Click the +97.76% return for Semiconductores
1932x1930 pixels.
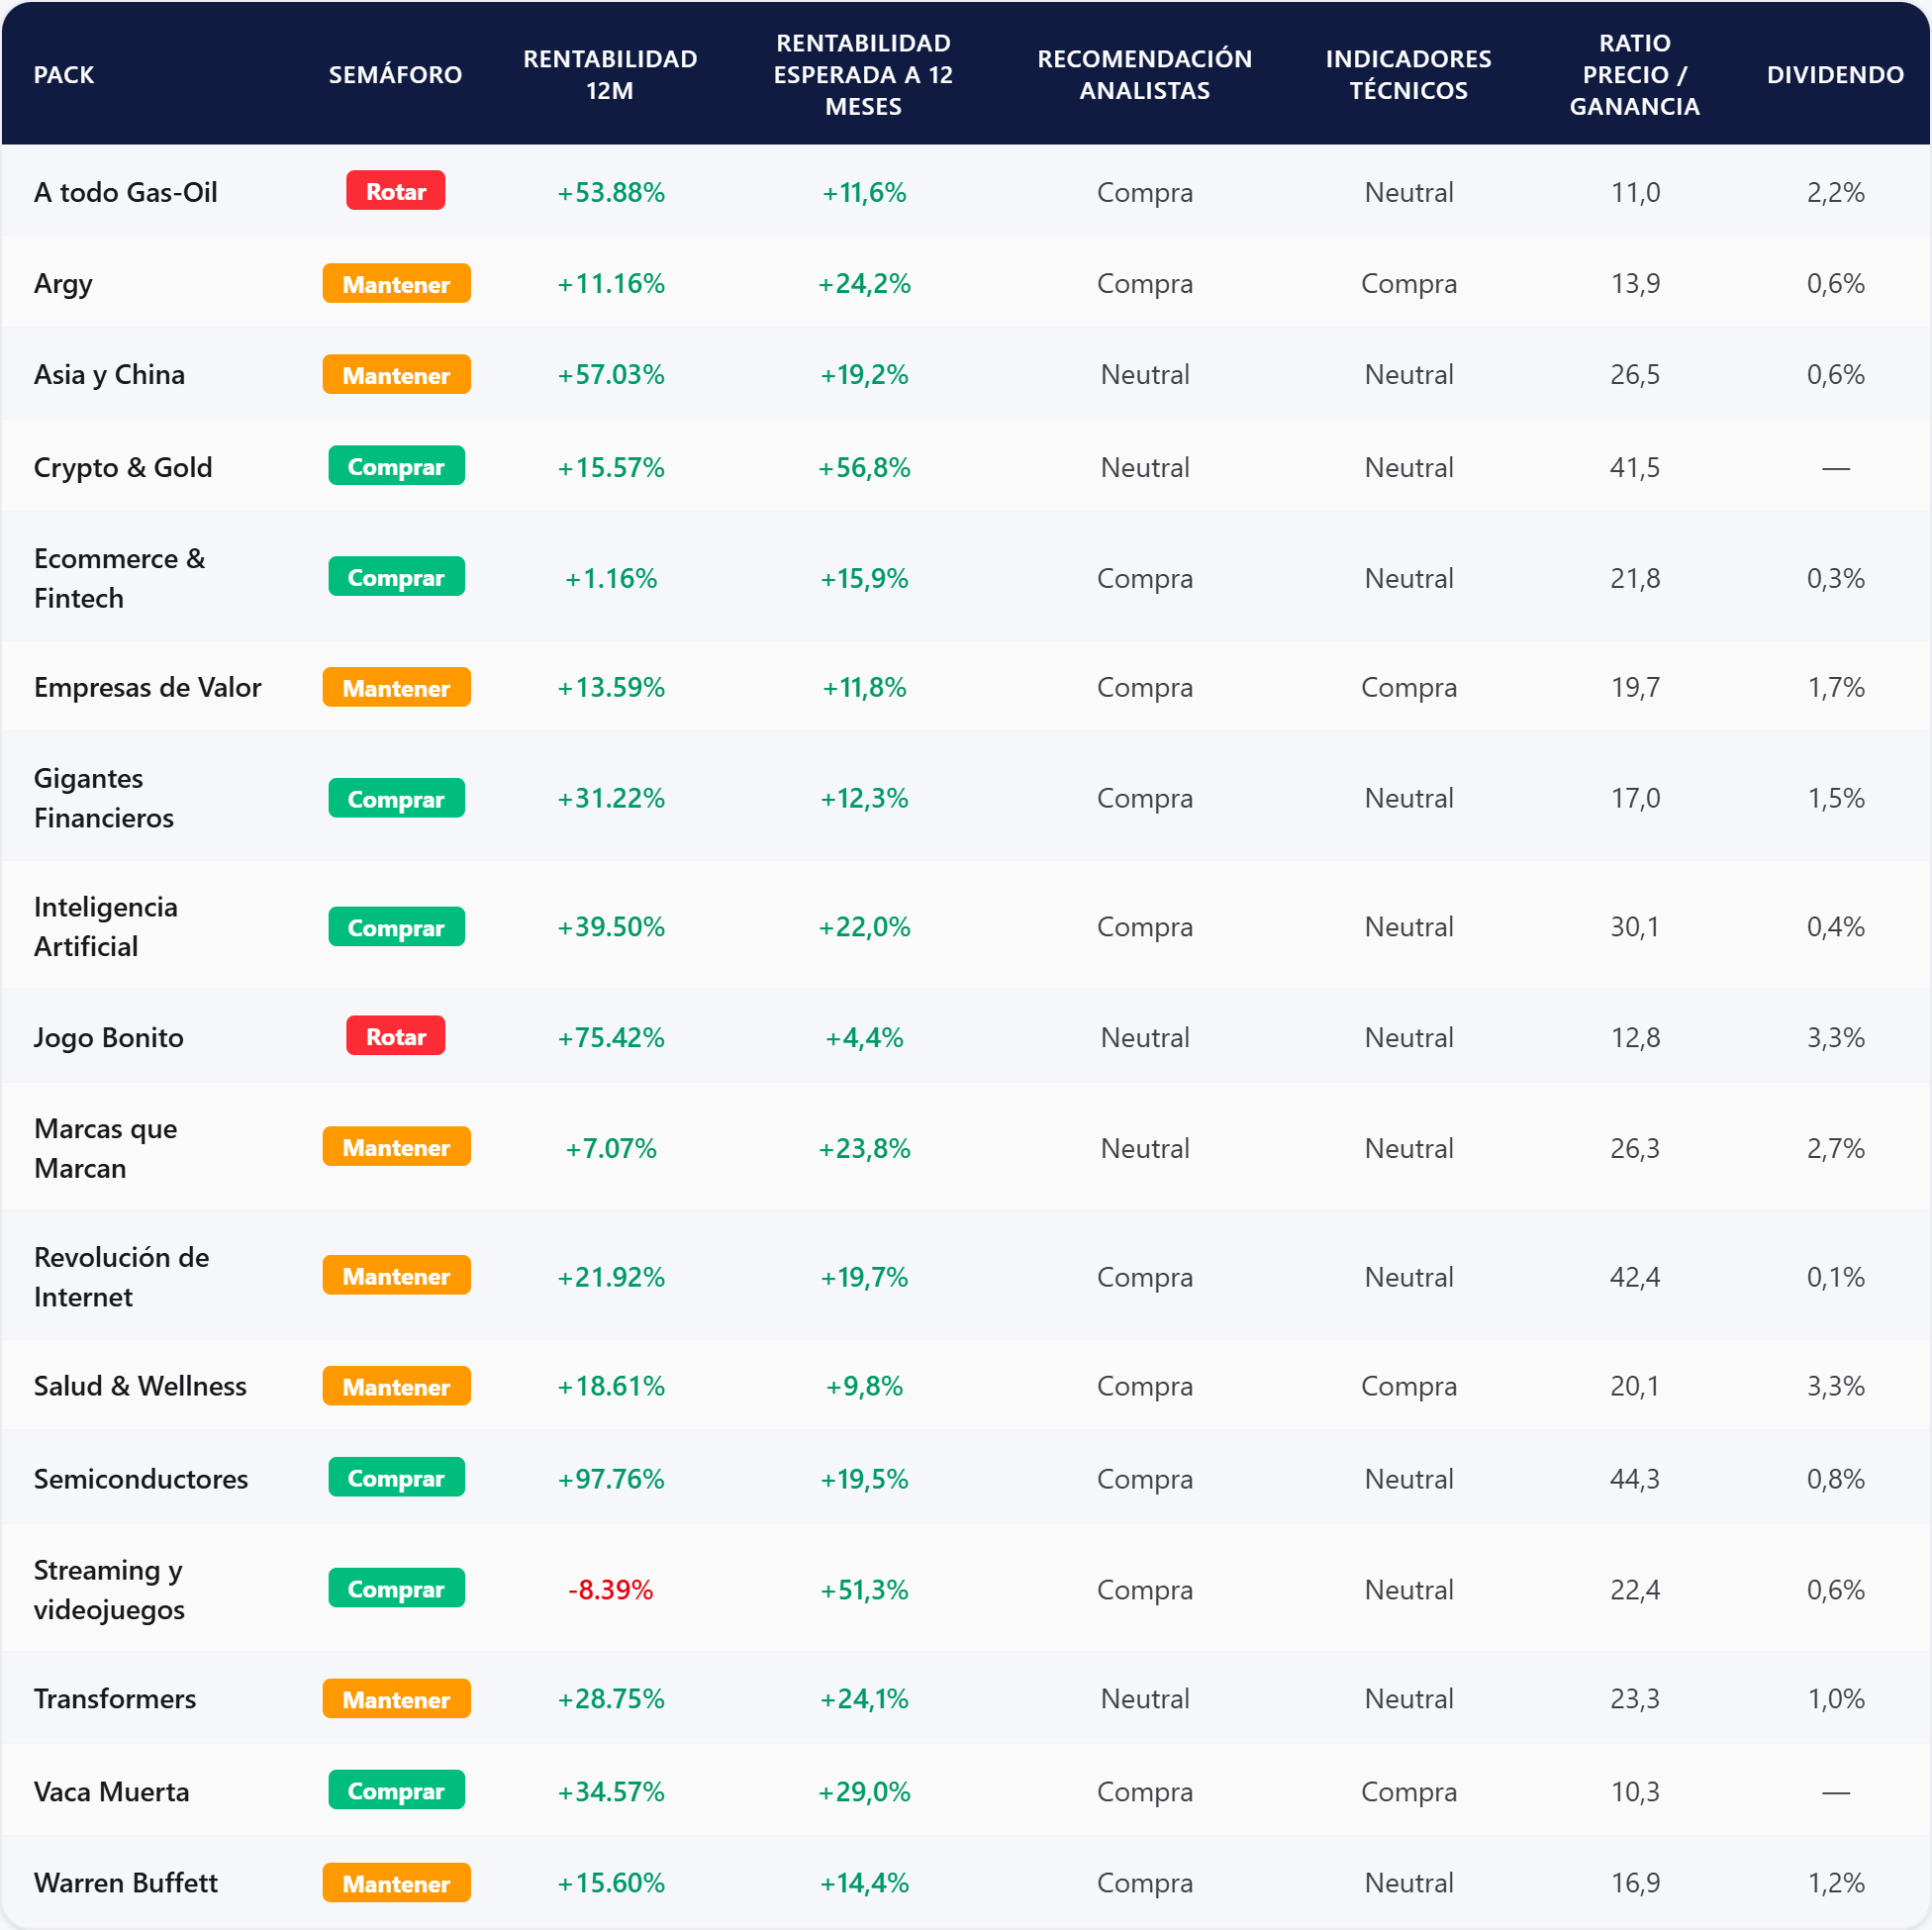coord(610,1478)
